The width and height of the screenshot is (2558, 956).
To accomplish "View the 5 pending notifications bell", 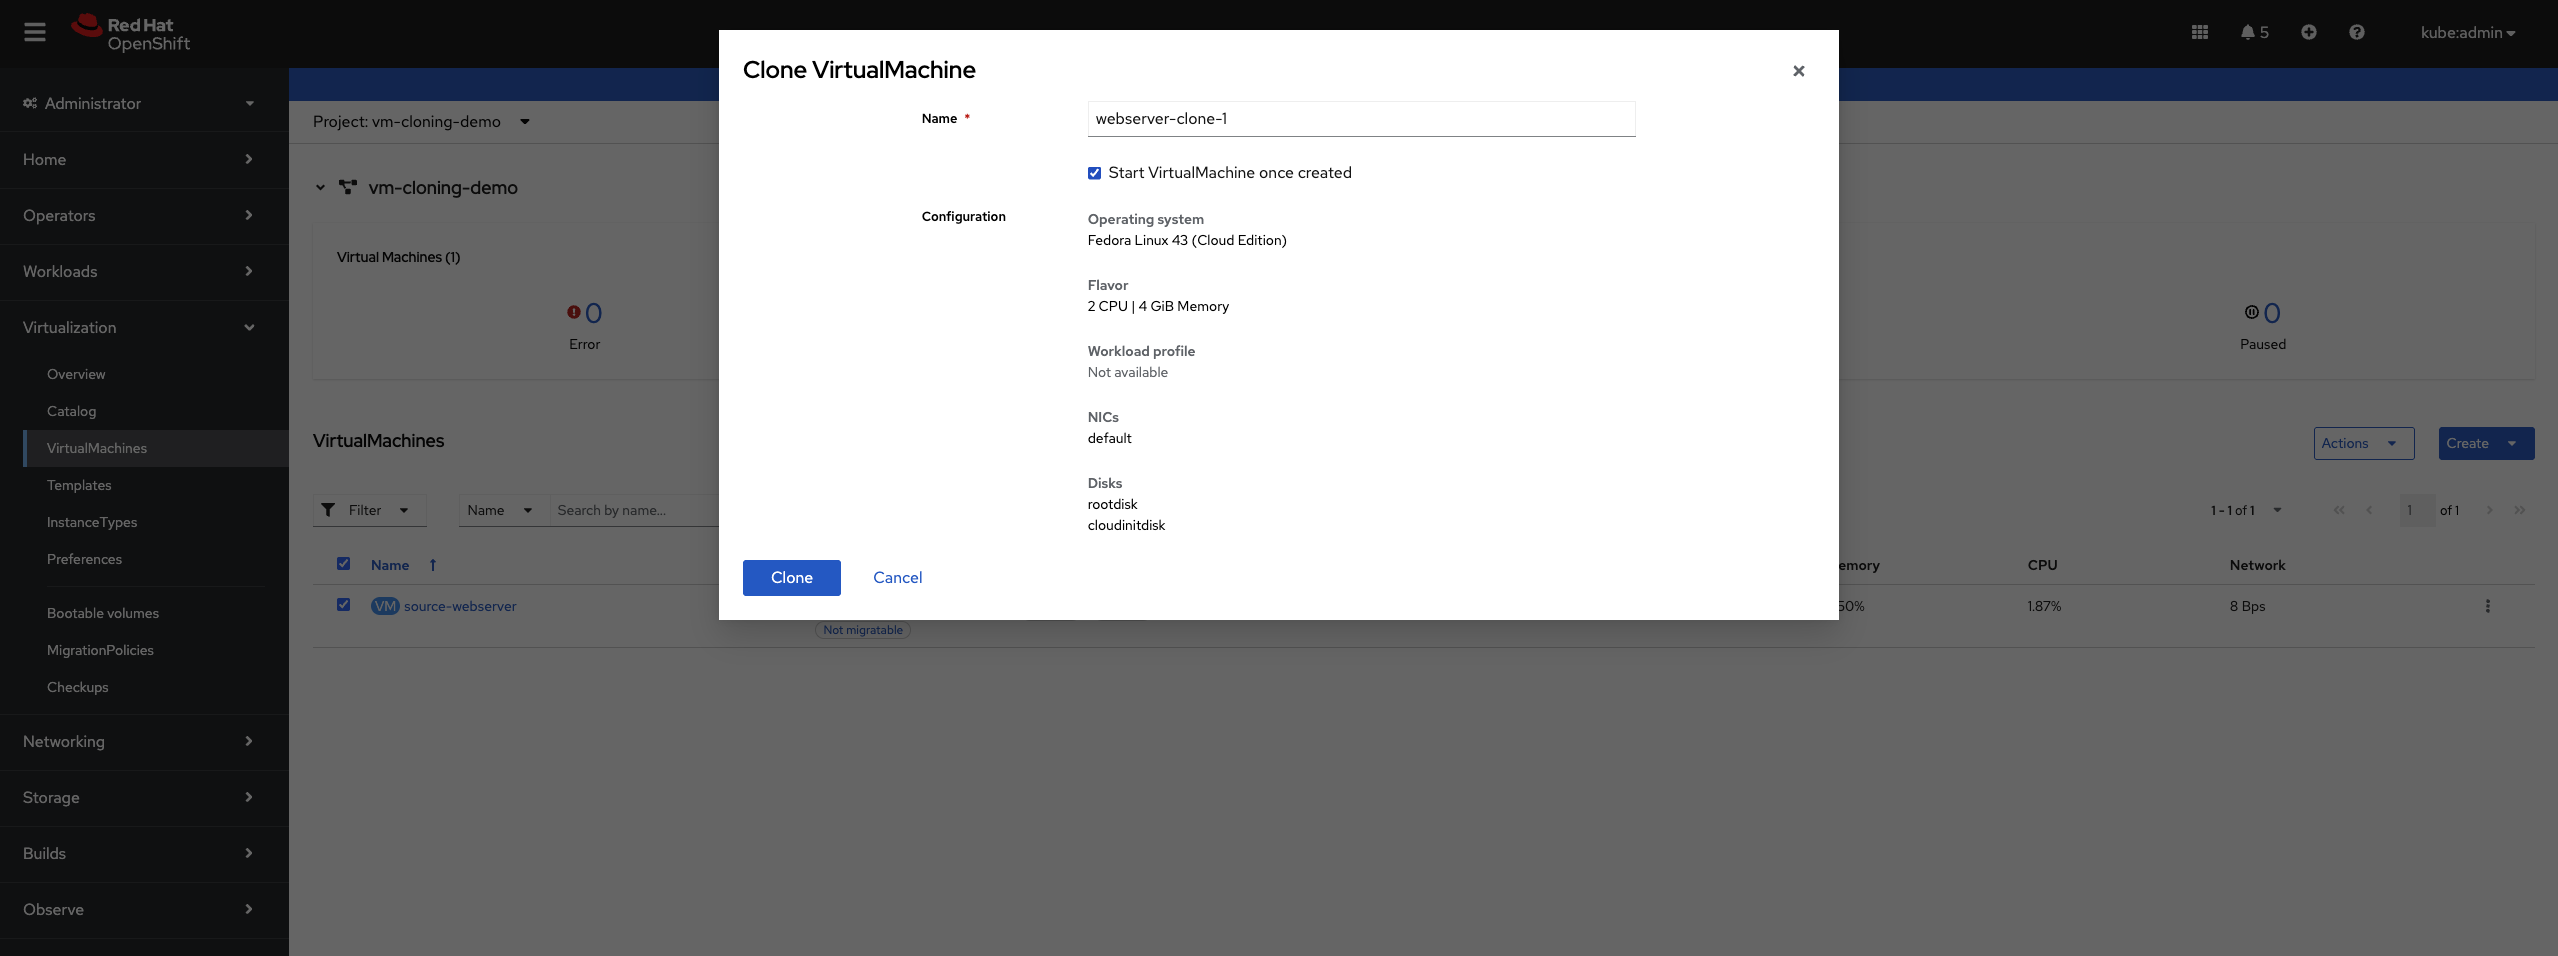I will tap(2252, 32).
